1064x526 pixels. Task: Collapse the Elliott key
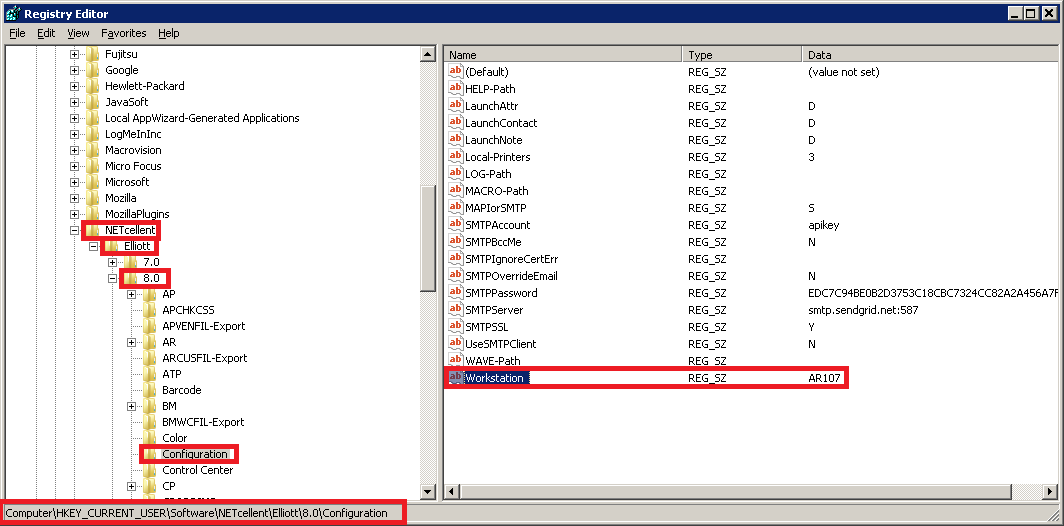tap(94, 246)
